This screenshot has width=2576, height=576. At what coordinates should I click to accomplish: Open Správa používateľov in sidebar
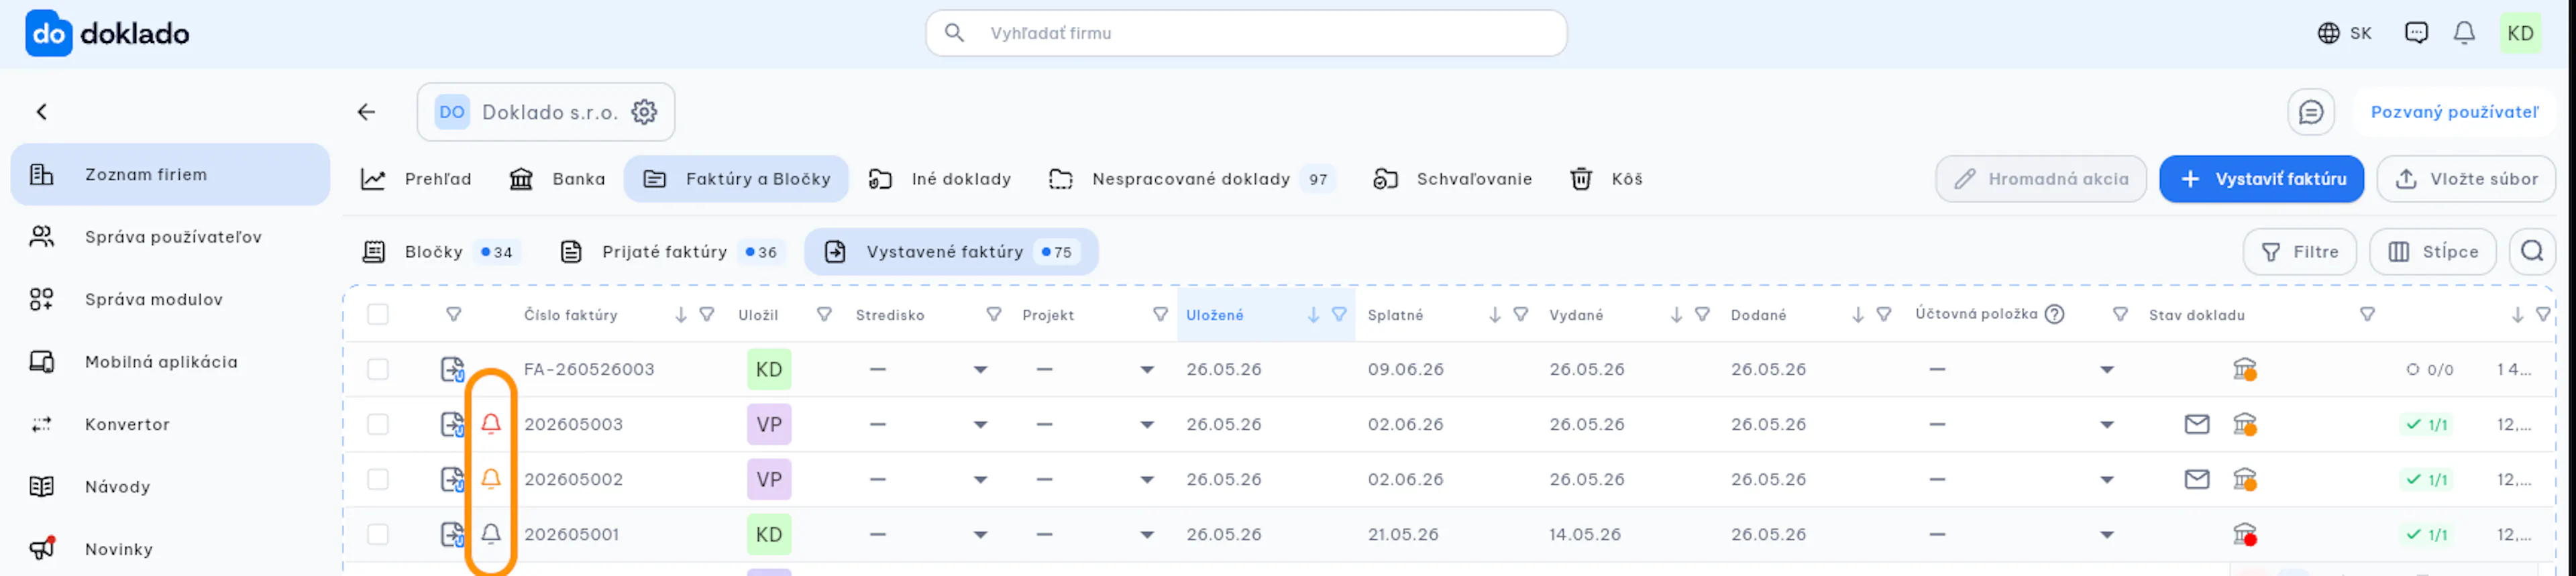coord(170,237)
